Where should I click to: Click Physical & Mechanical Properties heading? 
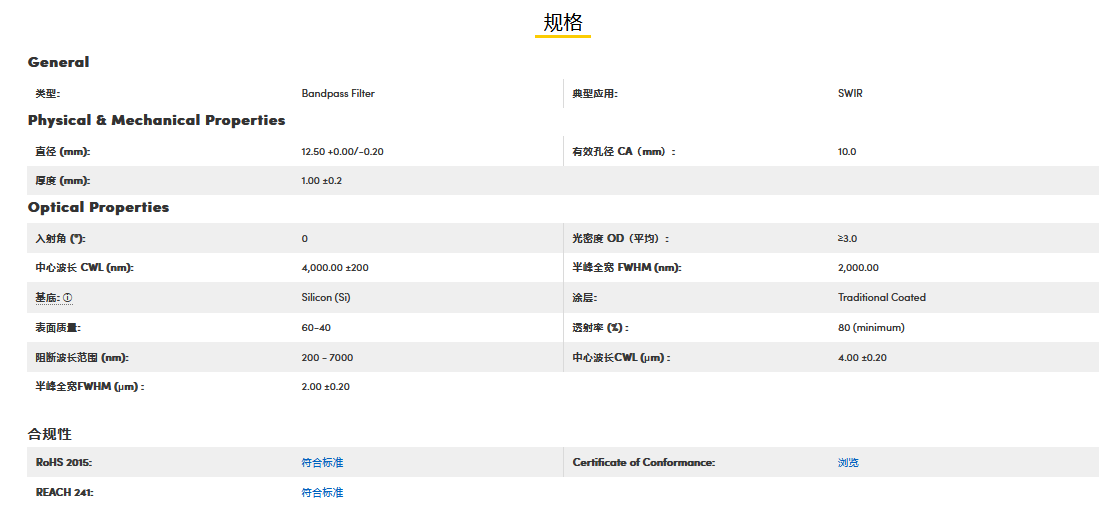coord(156,120)
